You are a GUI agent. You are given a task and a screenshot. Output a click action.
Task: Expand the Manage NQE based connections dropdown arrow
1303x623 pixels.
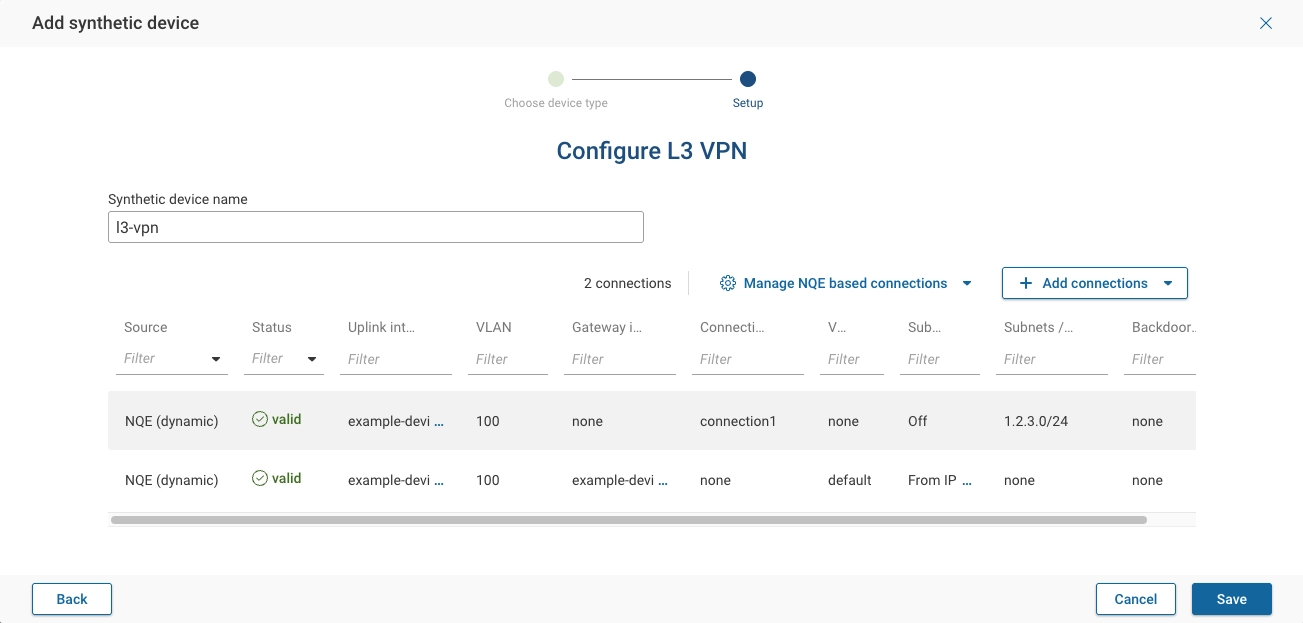tap(966, 283)
